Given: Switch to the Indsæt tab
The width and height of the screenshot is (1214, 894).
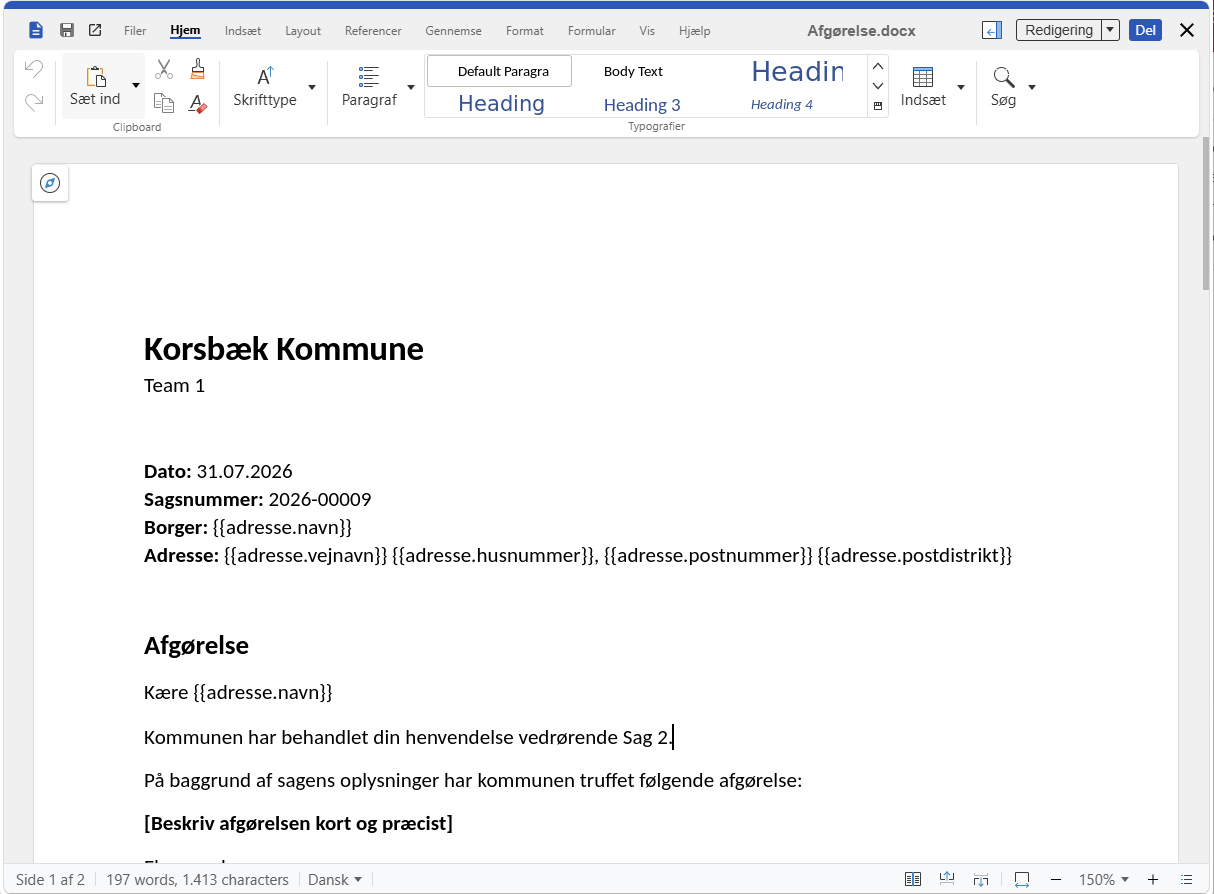Looking at the screenshot, I should coord(243,31).
